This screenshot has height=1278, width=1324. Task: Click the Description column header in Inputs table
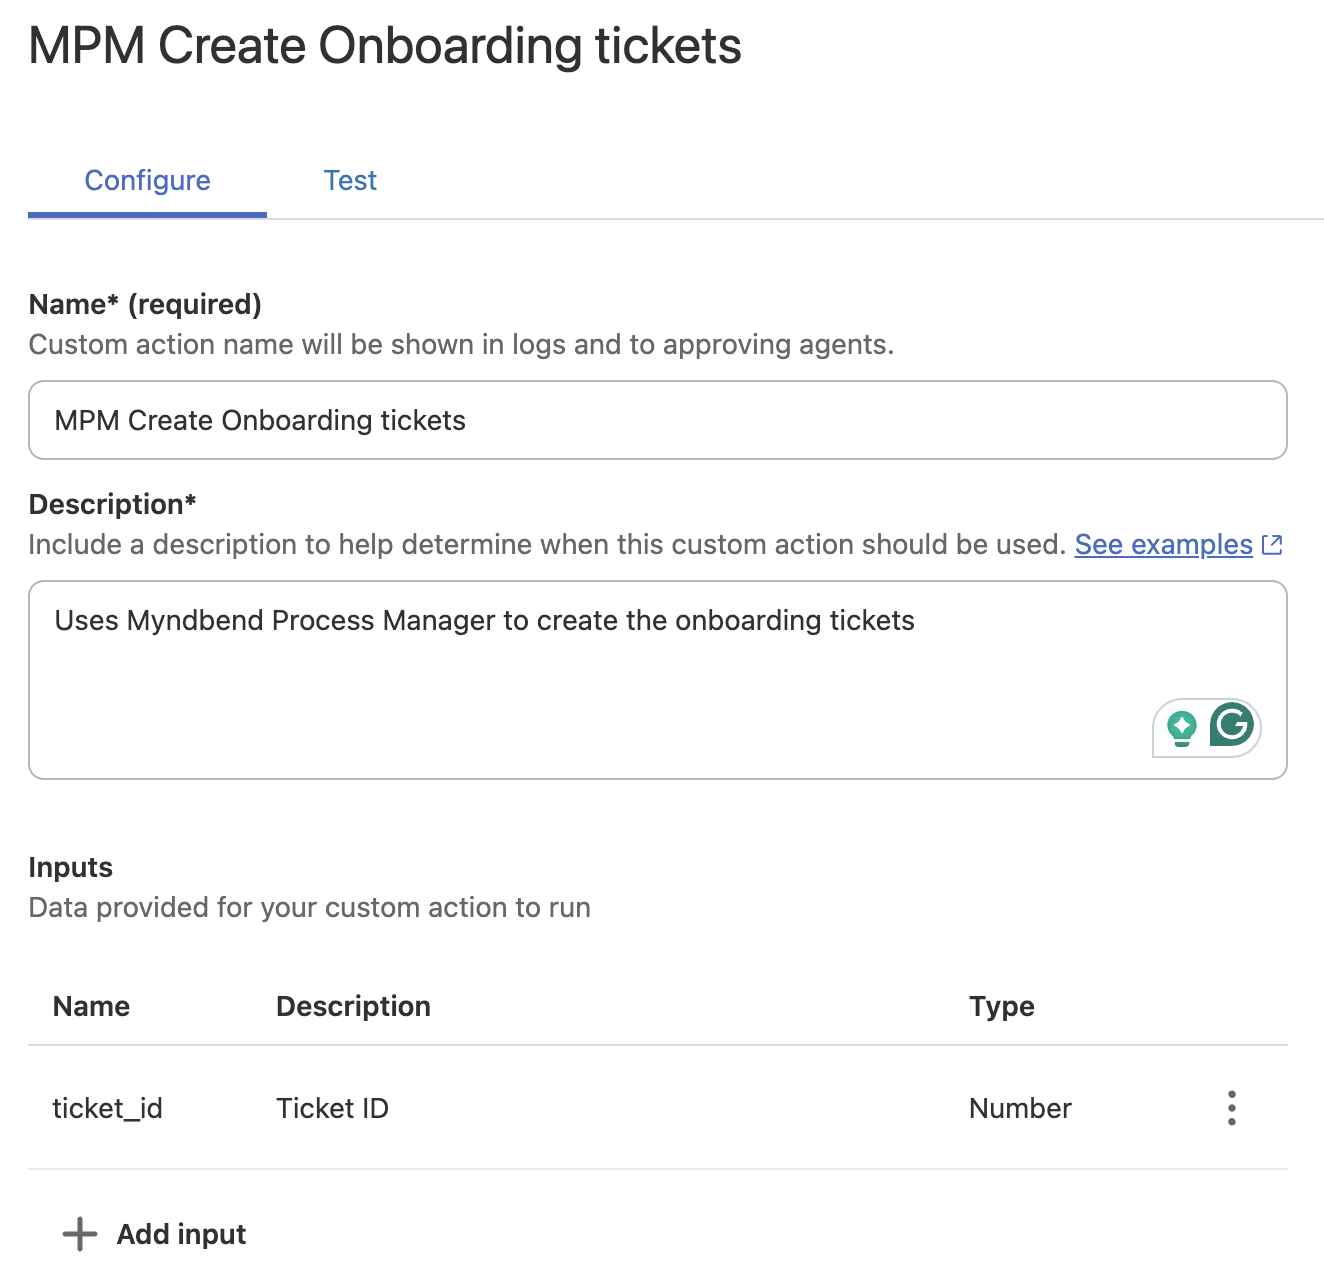click(353, 1006)
